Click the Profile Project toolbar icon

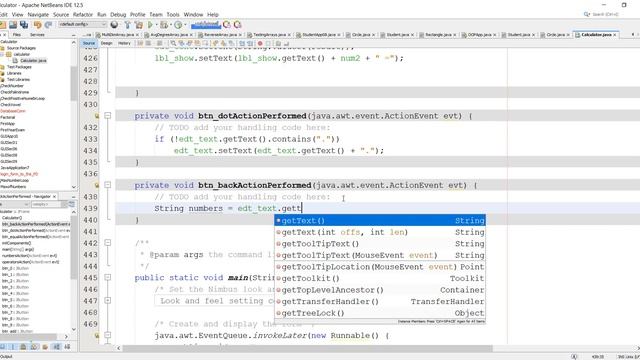[x=178, y=25]
